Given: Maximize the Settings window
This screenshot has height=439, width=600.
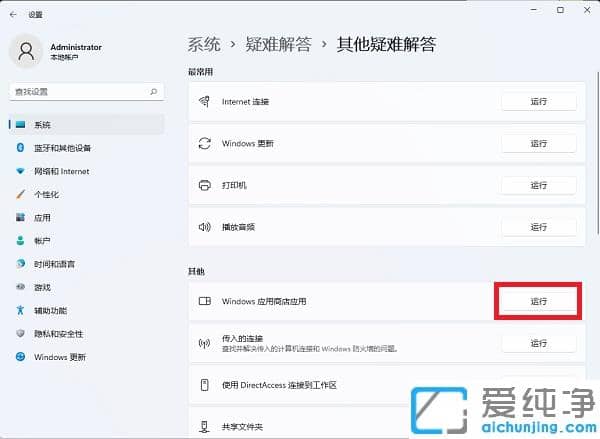Looking at the screenshot, I should pos(561,10).
